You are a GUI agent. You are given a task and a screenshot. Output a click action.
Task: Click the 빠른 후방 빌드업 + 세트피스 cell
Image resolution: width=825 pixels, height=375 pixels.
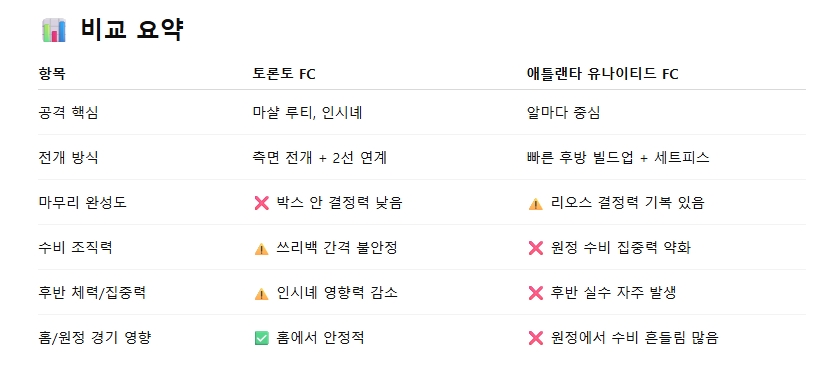618,158
